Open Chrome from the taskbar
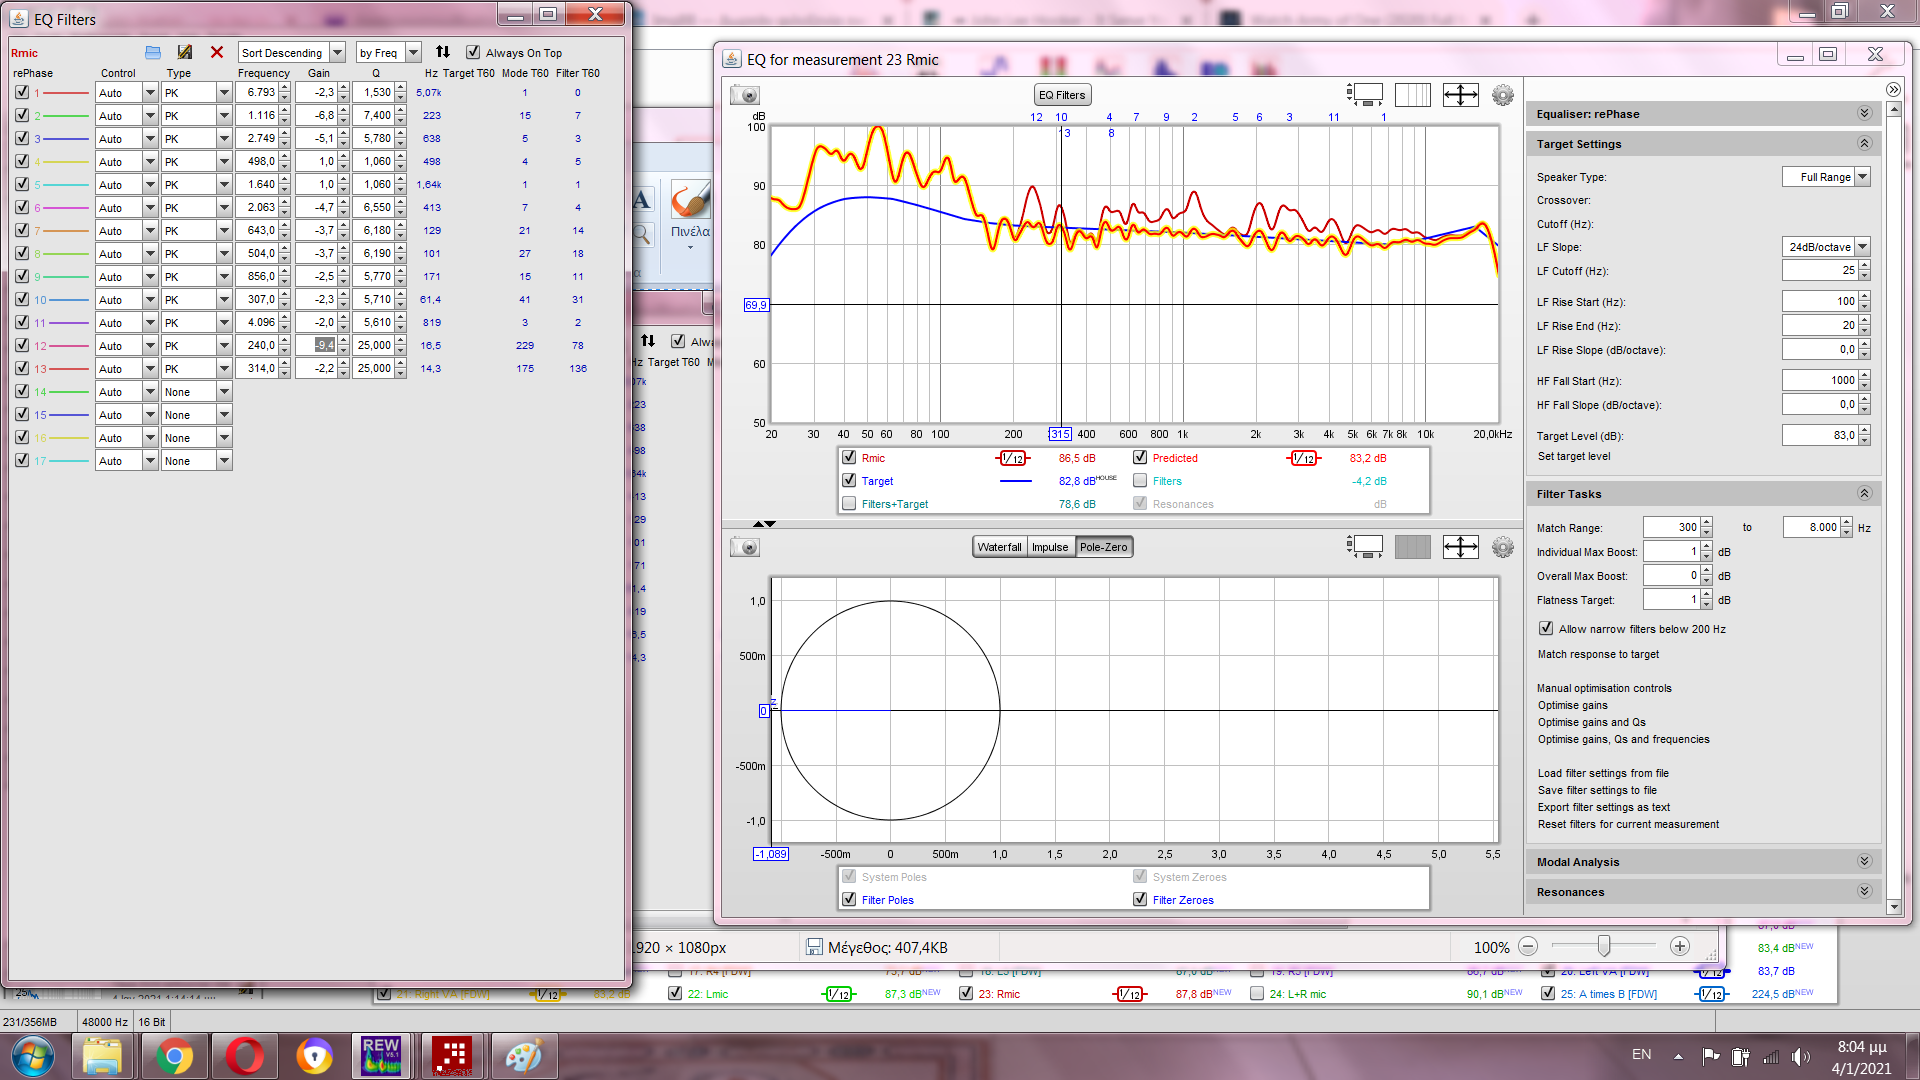This screenshot has width=1920, height=1080. tap(174, 1056)
